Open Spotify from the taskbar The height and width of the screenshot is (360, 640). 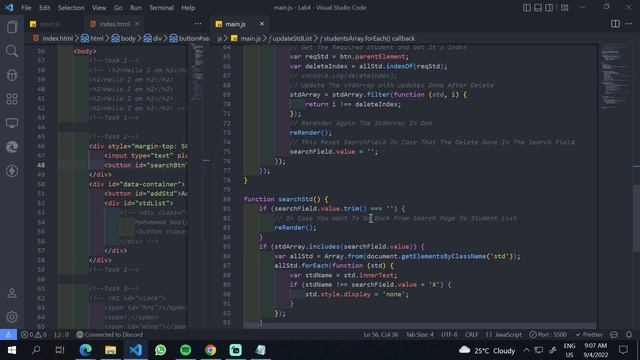click(x=185, y=350)
